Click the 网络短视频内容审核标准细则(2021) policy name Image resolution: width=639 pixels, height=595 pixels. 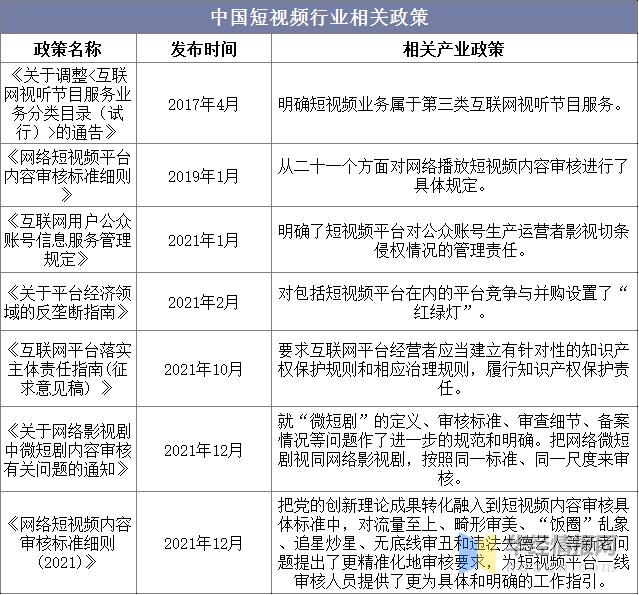68,542
